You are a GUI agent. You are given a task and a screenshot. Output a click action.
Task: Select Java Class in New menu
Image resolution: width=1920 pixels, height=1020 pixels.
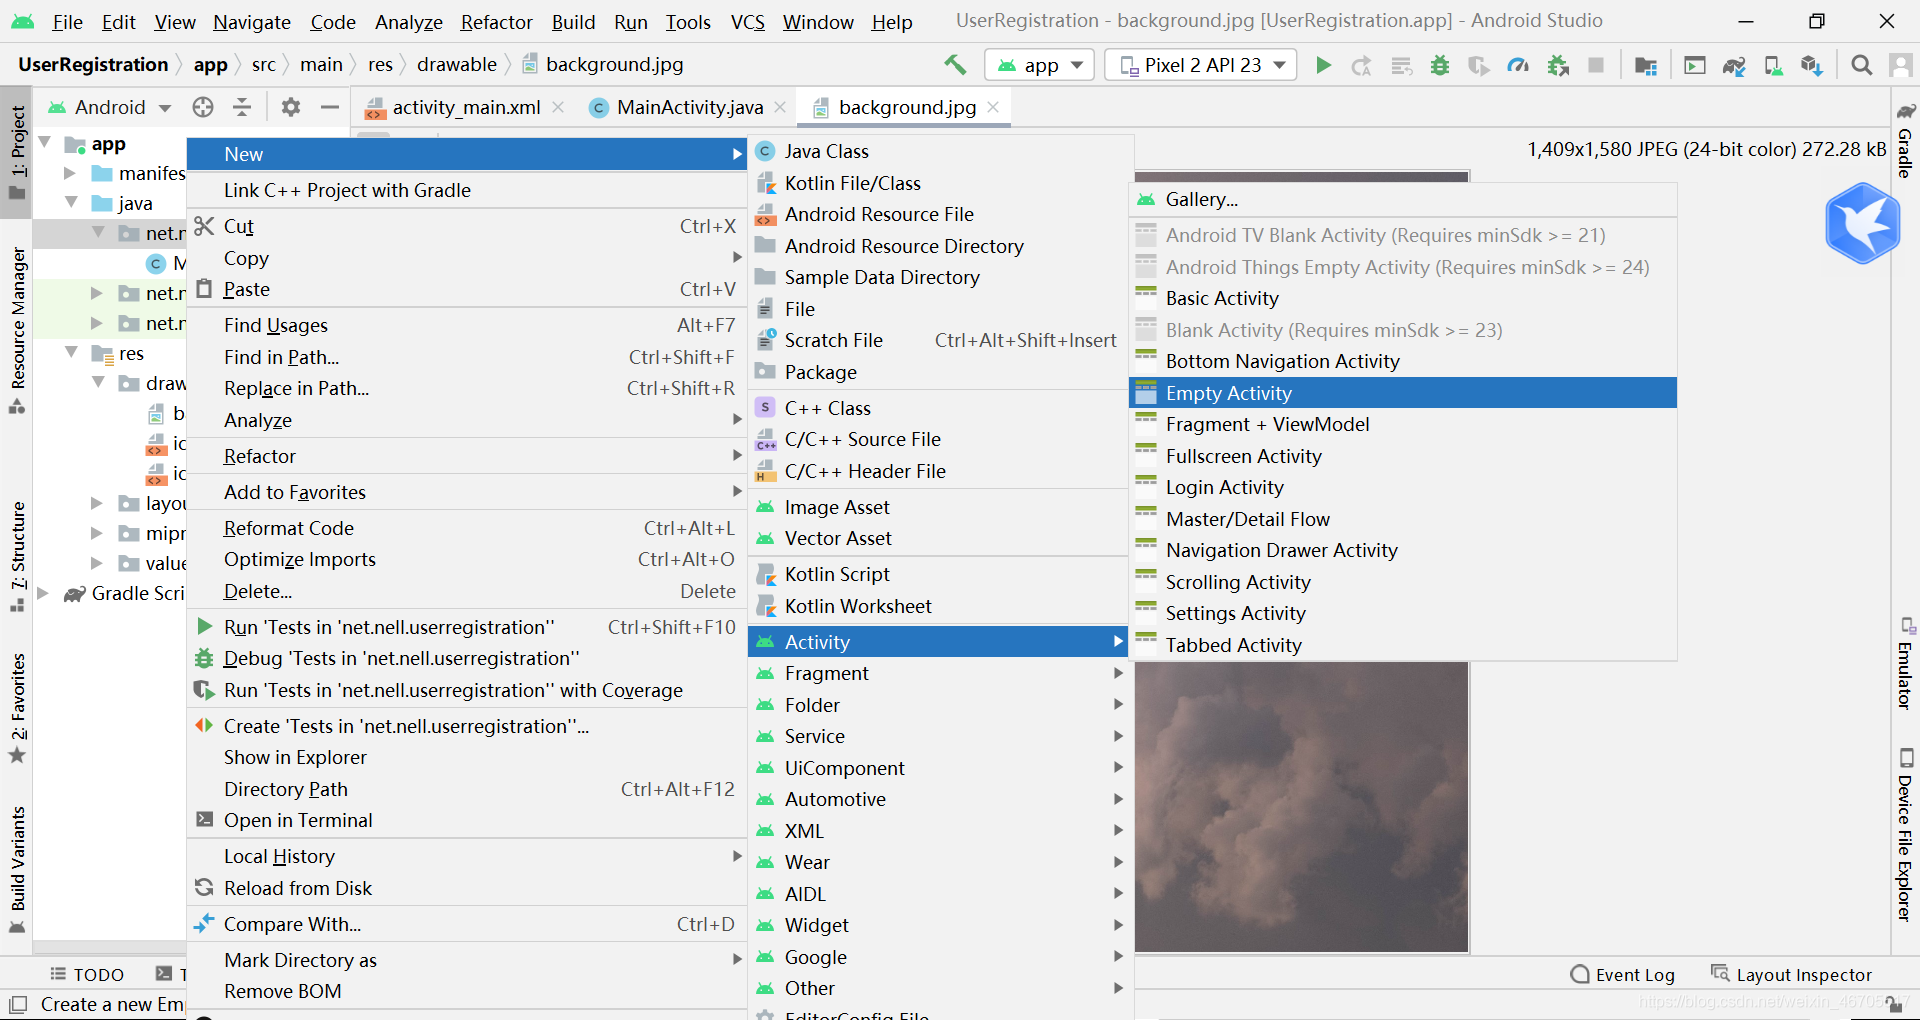(940, 151)
